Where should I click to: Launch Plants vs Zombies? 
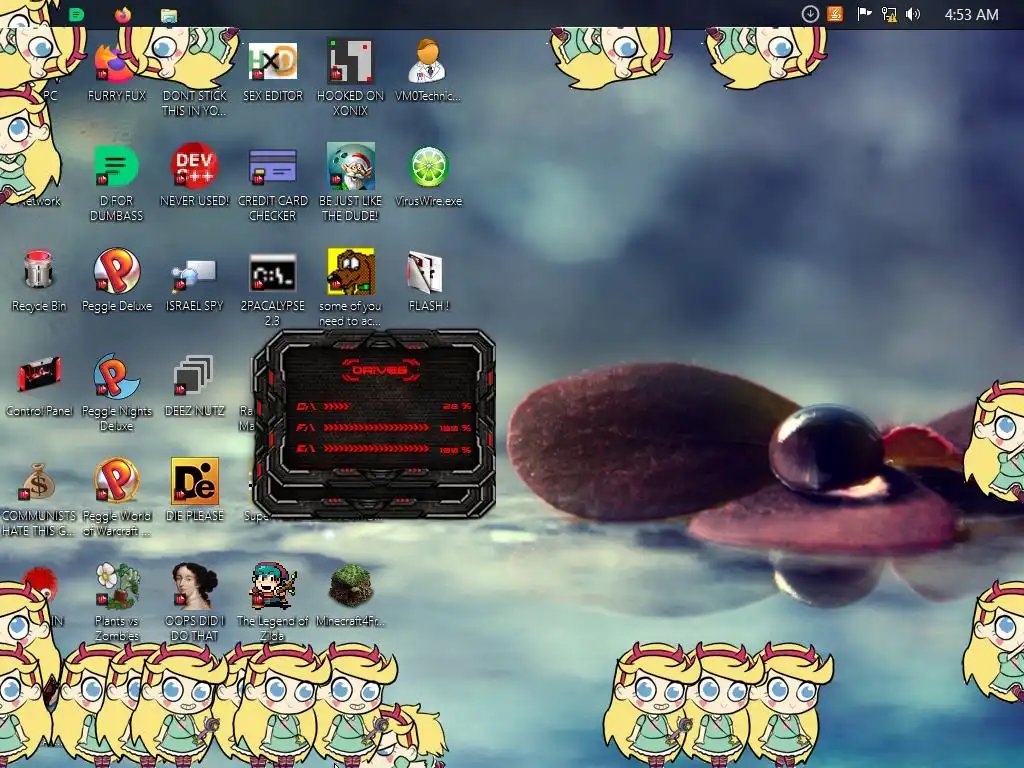pyautogui.click(x=116, y=602)
